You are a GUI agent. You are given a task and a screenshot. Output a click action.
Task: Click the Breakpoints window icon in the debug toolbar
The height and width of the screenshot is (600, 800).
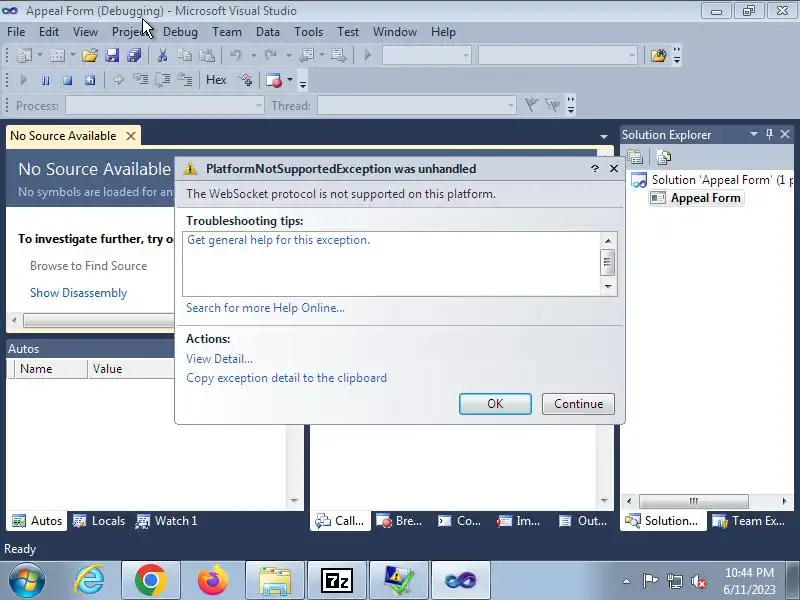[274, 80]
